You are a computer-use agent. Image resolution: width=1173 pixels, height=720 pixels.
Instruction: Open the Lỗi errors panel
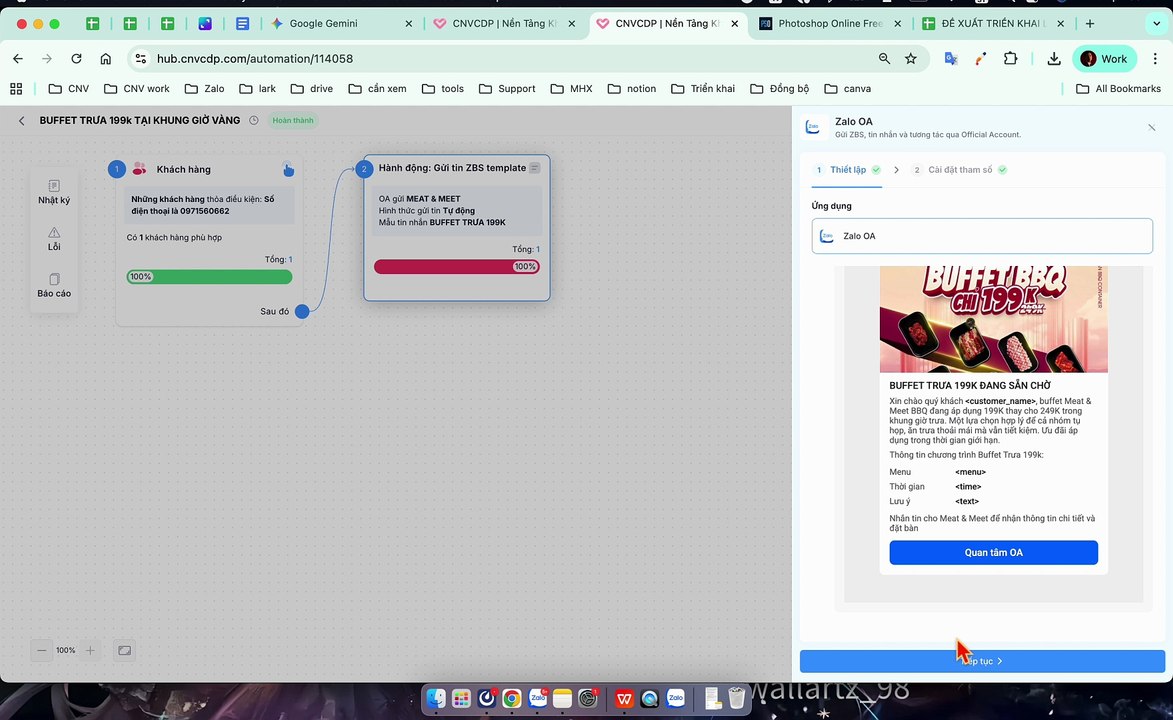pos(54,239)
